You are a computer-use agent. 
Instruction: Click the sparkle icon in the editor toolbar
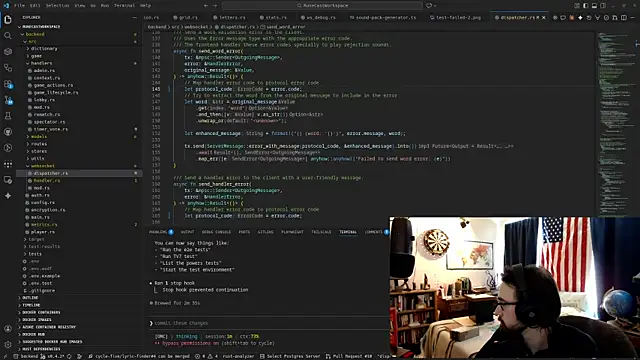[x=580, y=18]
